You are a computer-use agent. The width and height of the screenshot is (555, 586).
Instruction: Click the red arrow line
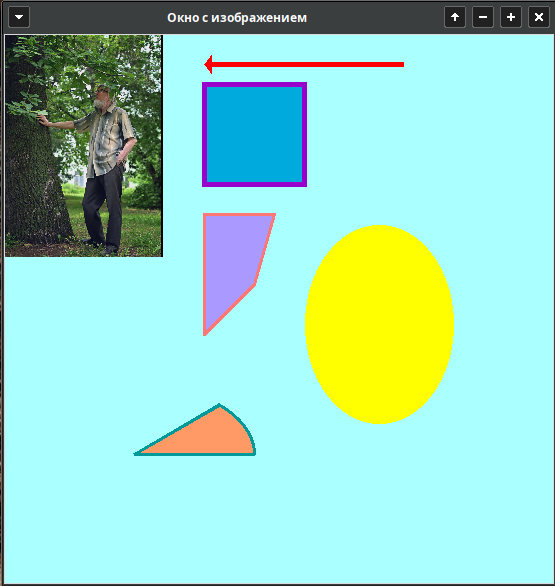pos(304,65)
